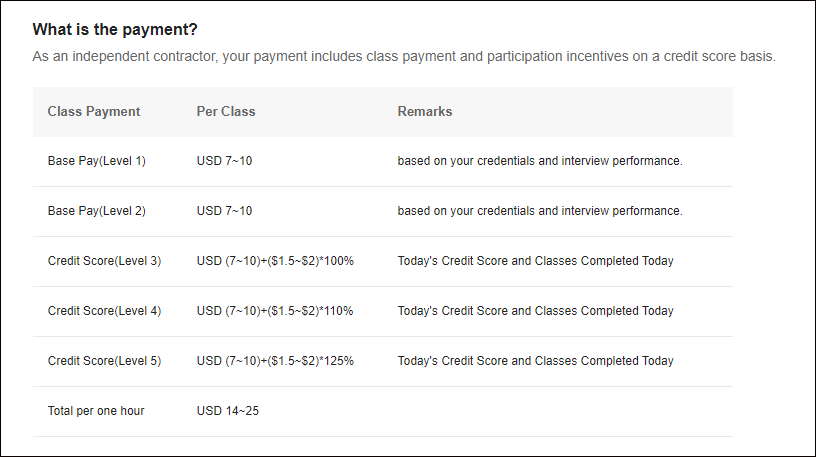Select the Base Pay(Level 1) cell
816x457 pixels.
(97, 161)
